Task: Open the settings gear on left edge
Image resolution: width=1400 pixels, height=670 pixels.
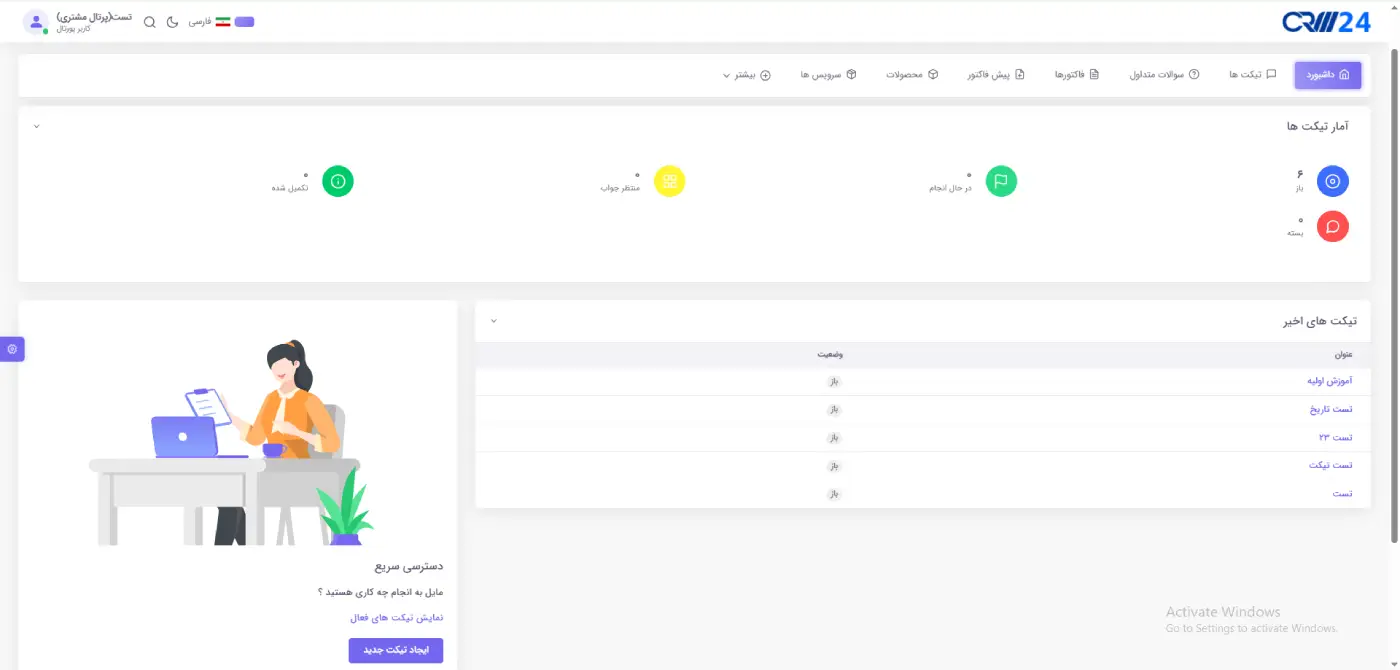Action: coord(12,349)
